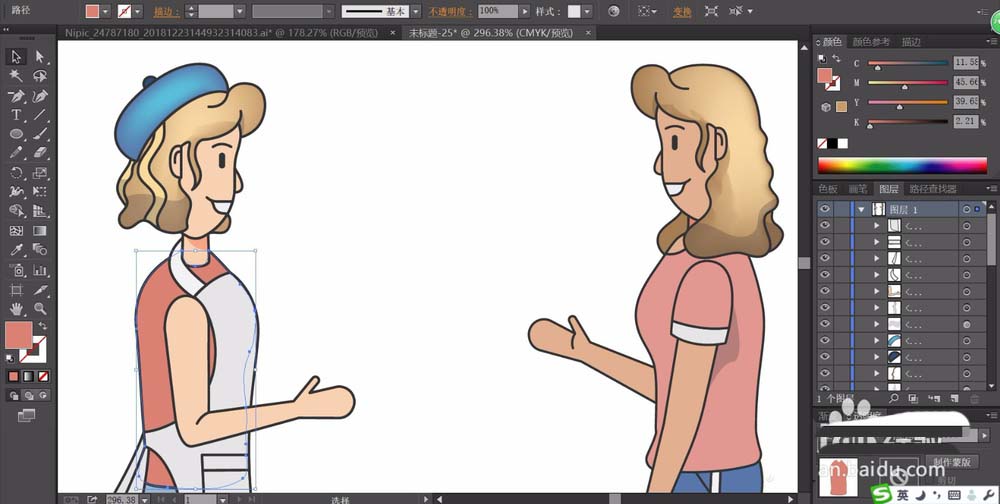Viewport: 1000px width, 504px height.
Task: Select the Eyedropper tool
Action: [x=16, y=249]
